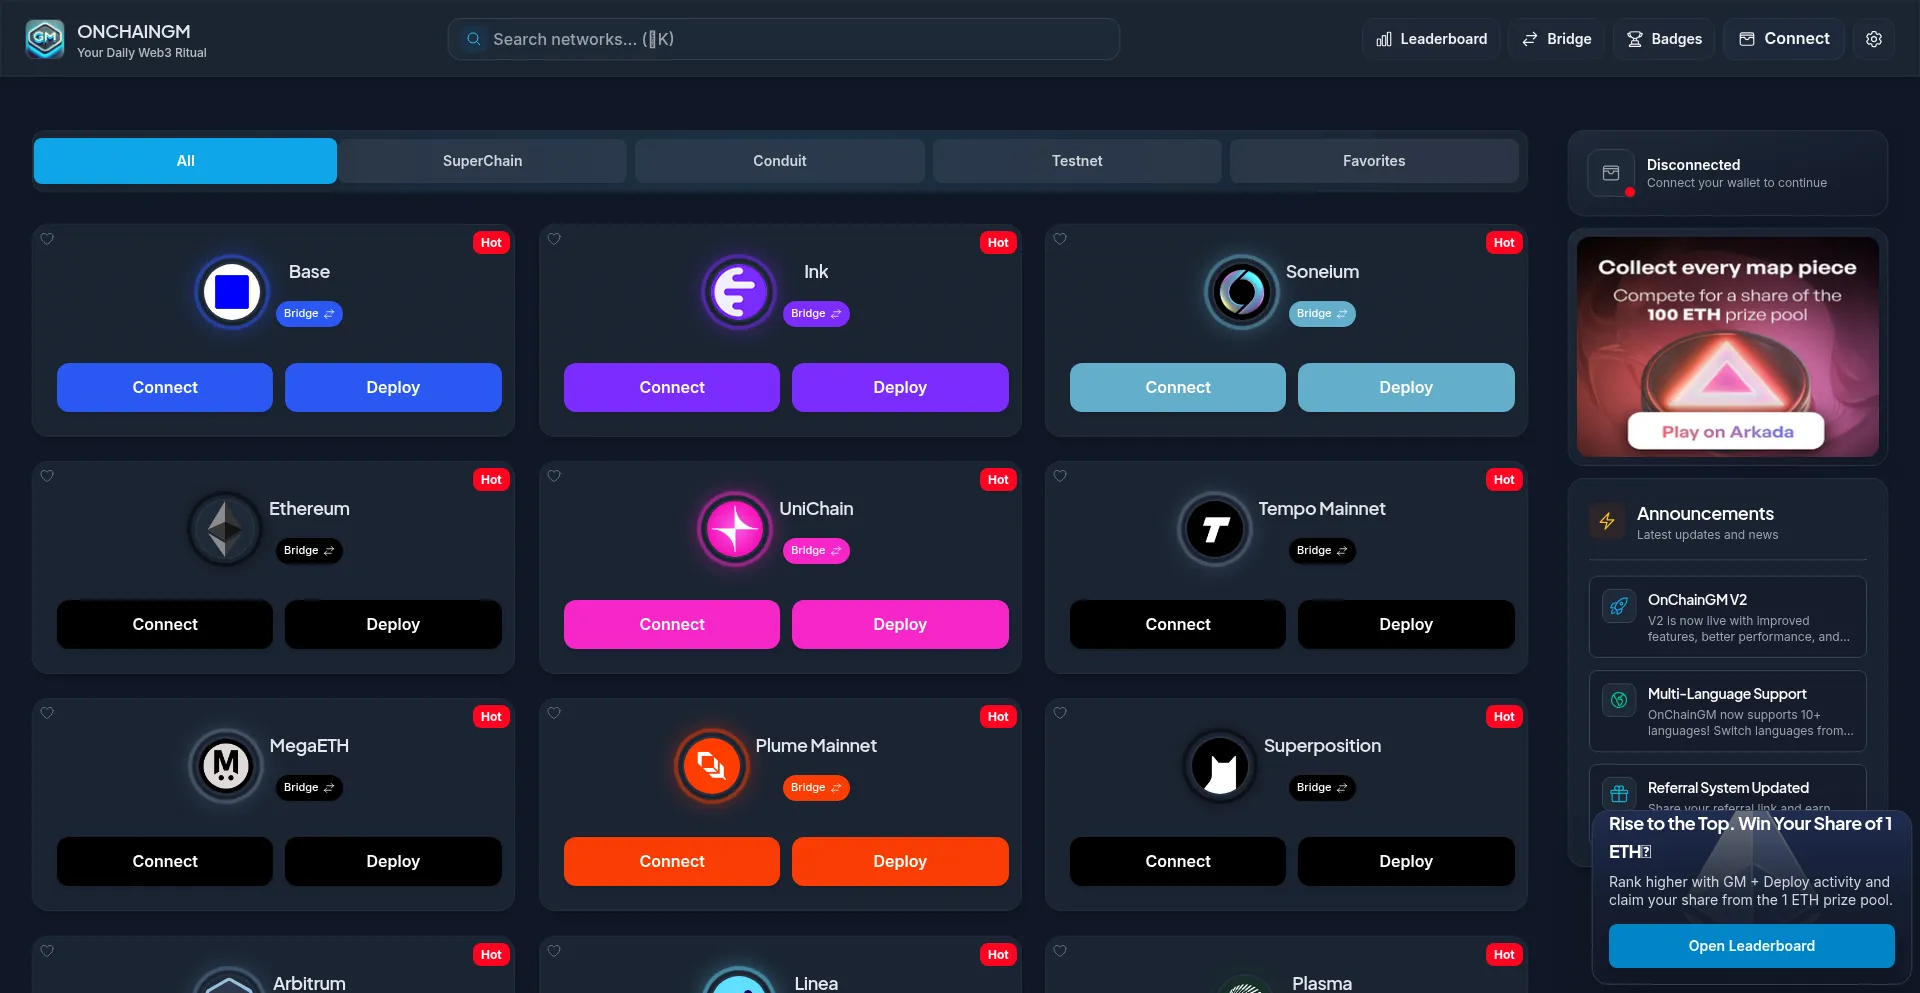Click the MegaETH network logo
Viewport: 1920px width, 993px height.
(226, 766)
